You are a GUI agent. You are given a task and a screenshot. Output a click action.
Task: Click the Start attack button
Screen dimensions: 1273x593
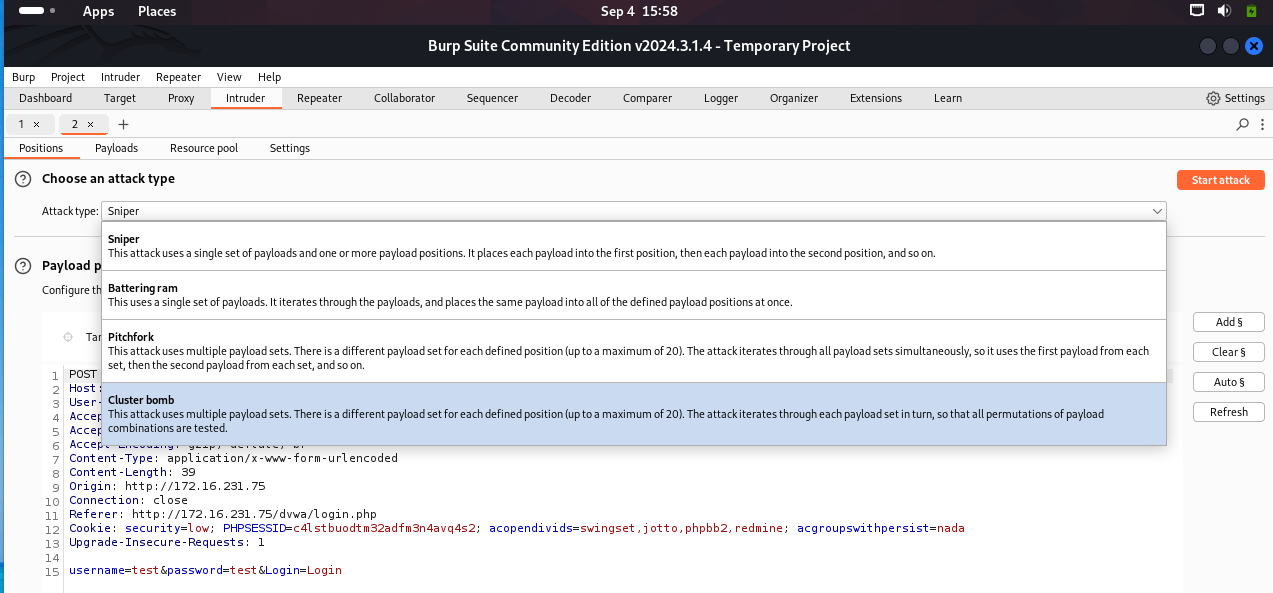click(1221, 180)
